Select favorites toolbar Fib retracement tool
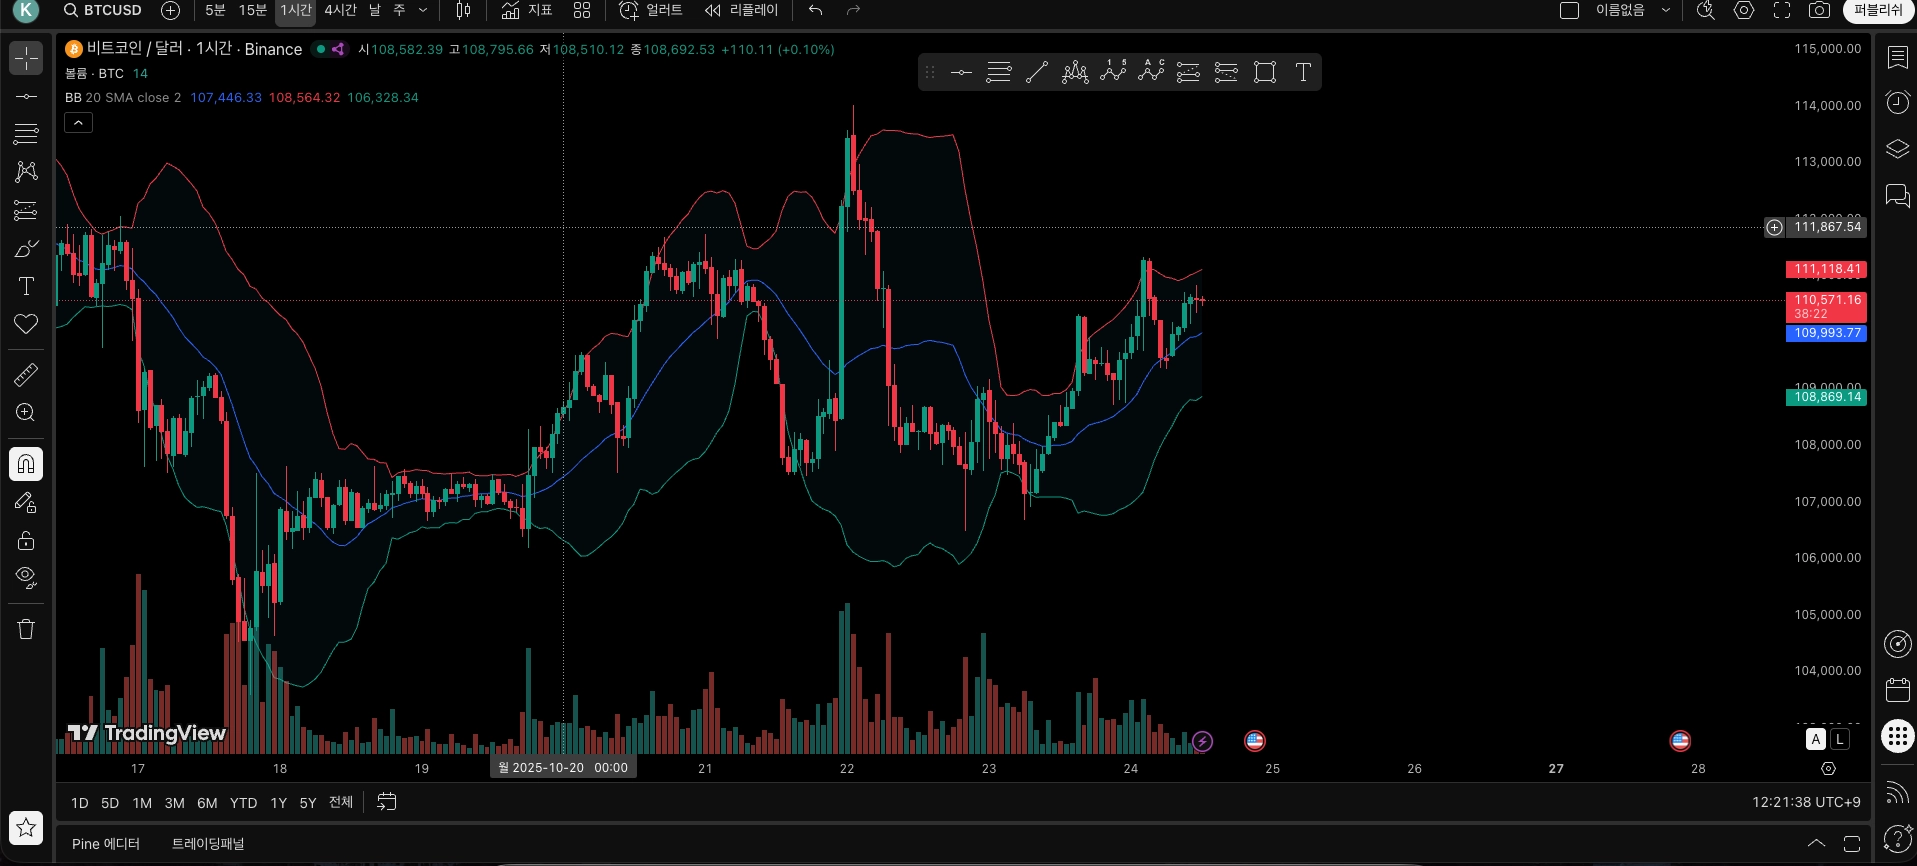Viewport: 1917px width, 866px height. (998, 72)
